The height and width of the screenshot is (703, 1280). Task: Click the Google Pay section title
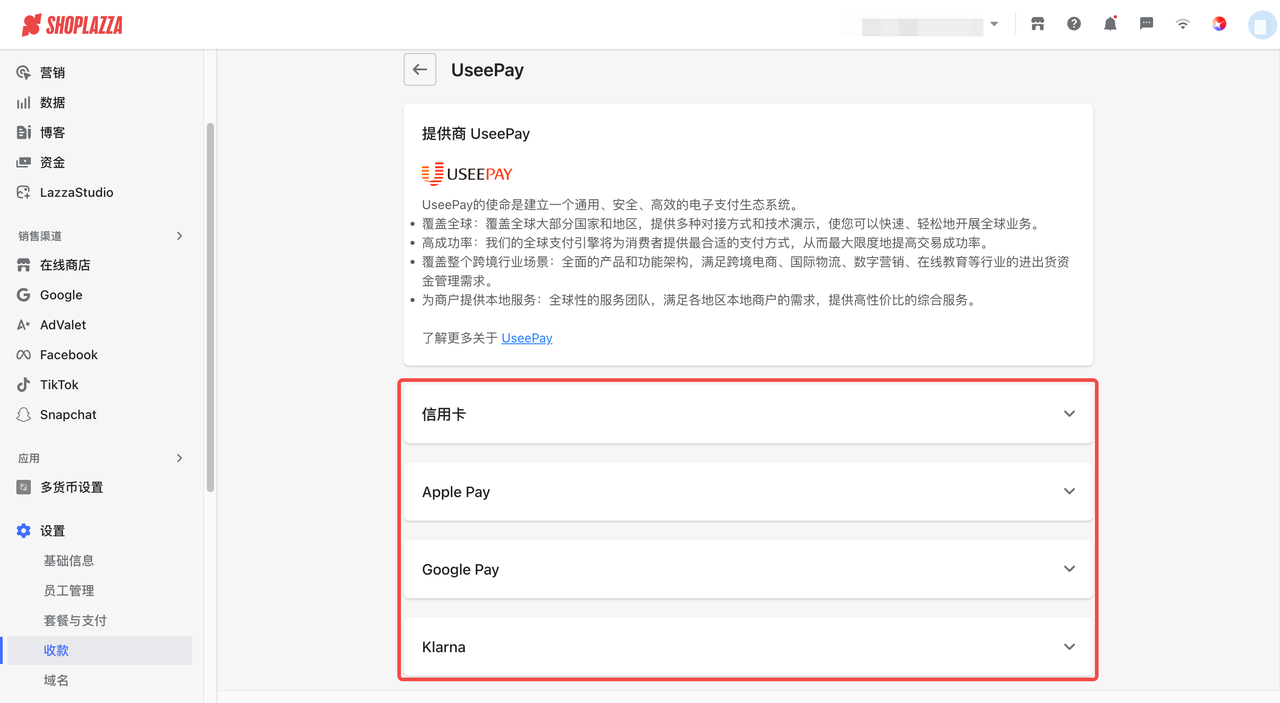tap(460, 569)
